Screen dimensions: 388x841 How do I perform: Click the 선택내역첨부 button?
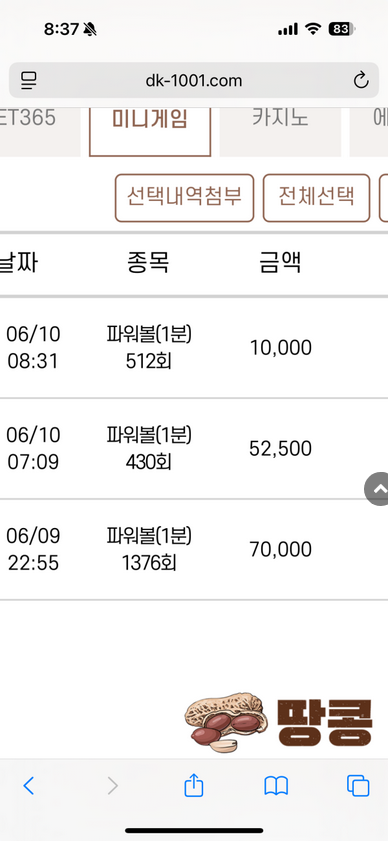click(x=184, y=197)
